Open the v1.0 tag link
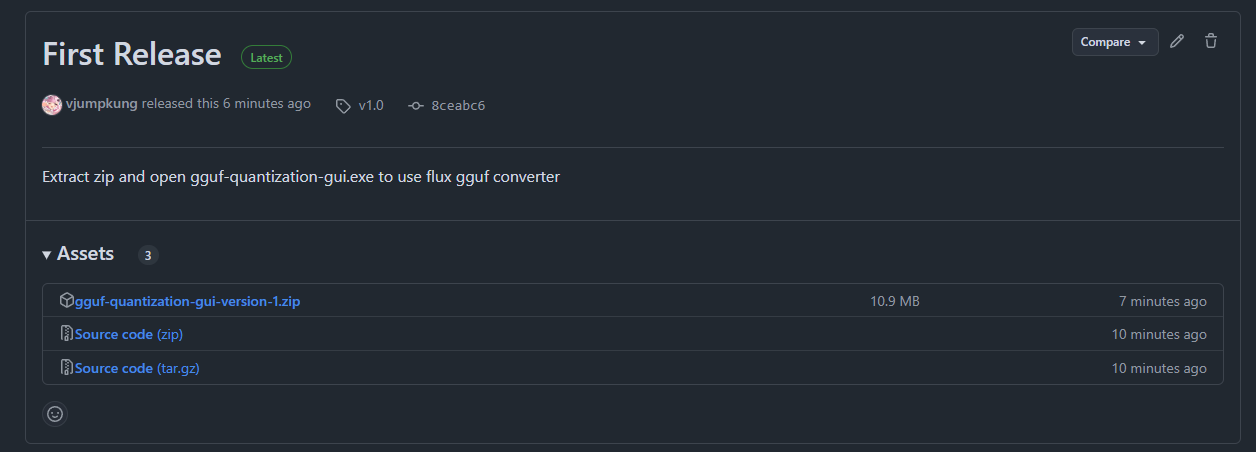This screenshot has width=1256, height=452. tap(371, 105)
